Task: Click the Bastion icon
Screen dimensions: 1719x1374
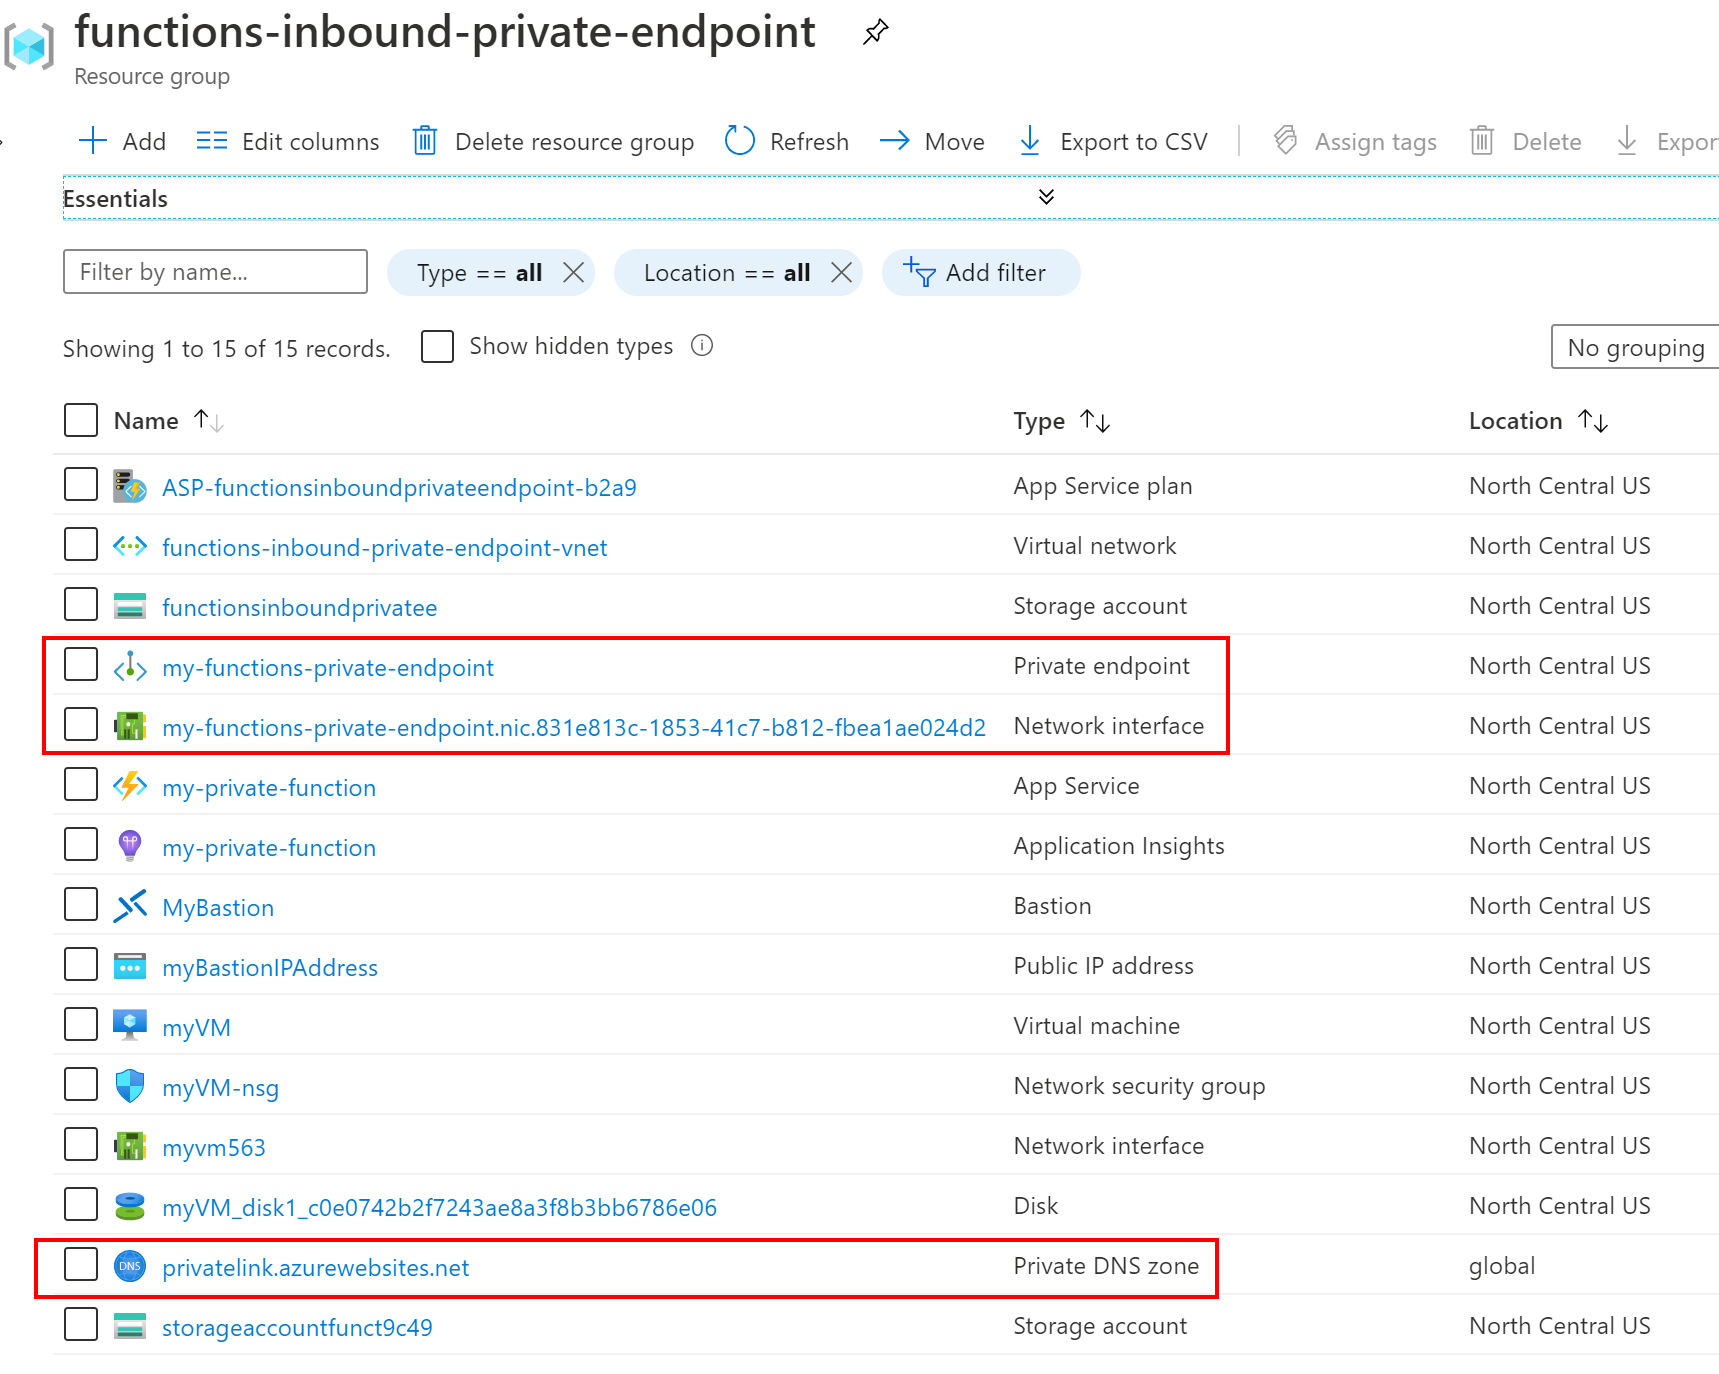Action: (x=130, y=906)
